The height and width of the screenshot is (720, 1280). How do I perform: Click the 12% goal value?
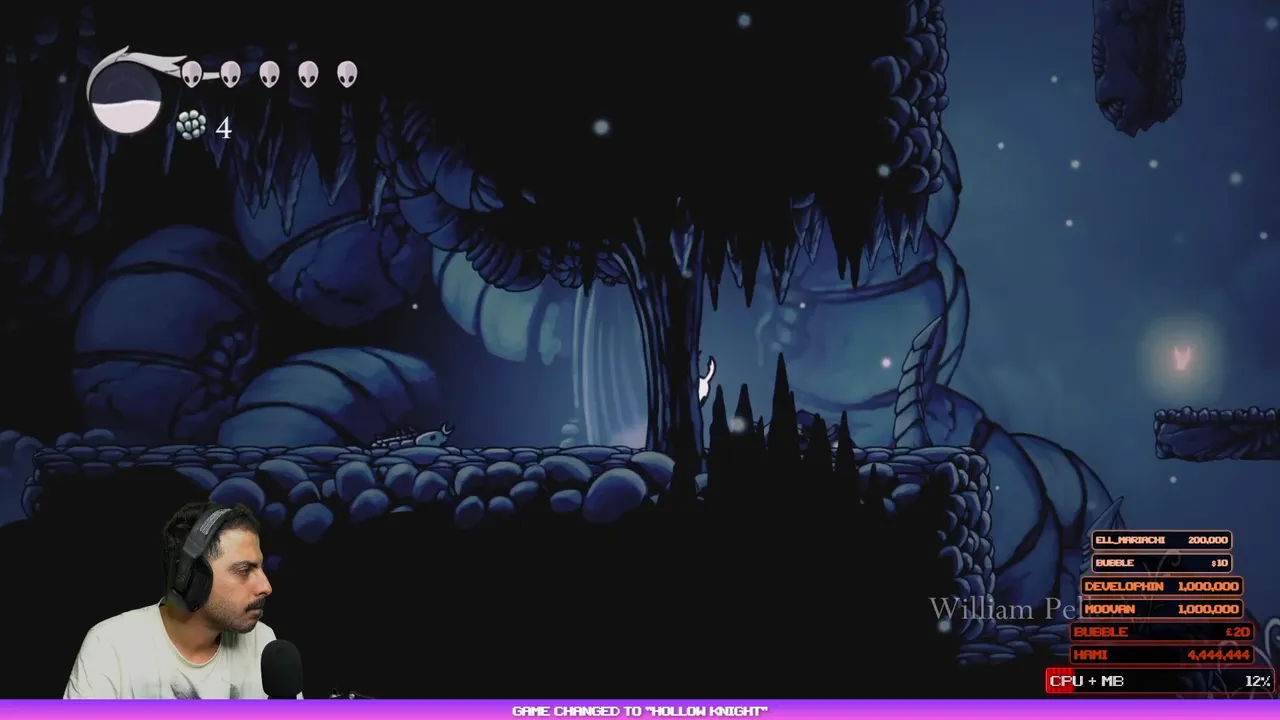(x=1258, y=681)
